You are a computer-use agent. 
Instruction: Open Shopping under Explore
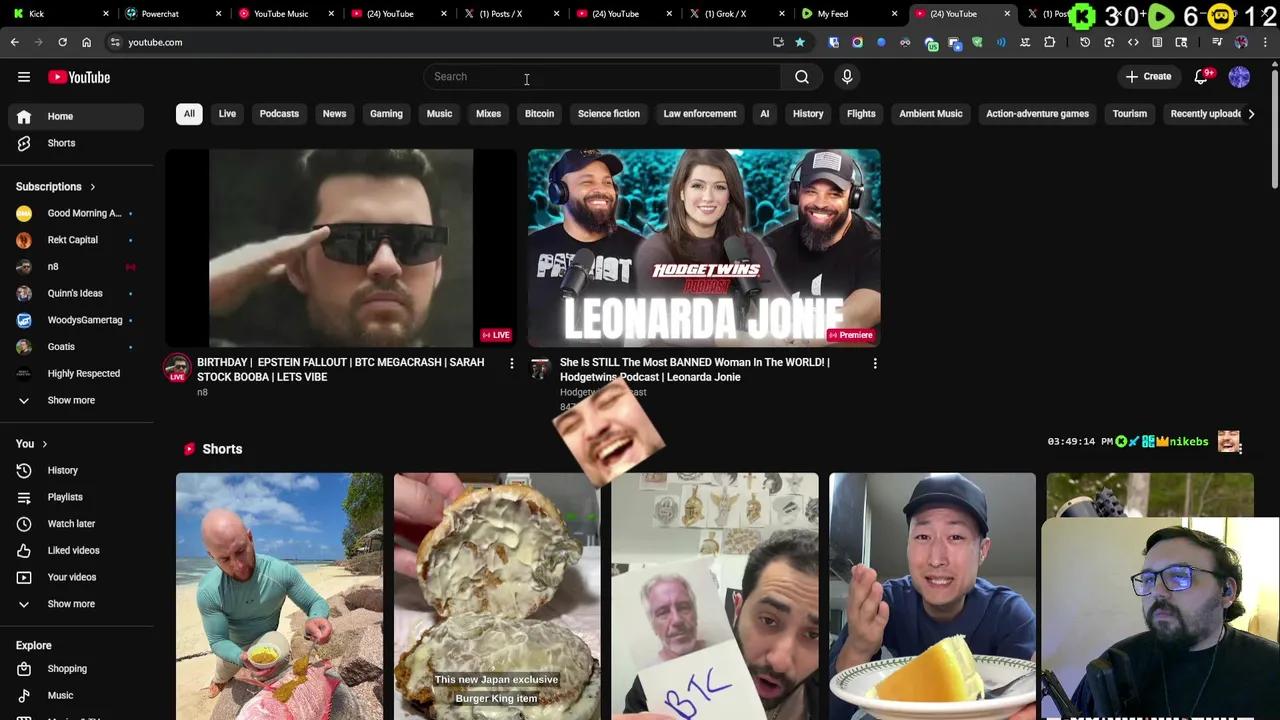click(x=76, y=669)
